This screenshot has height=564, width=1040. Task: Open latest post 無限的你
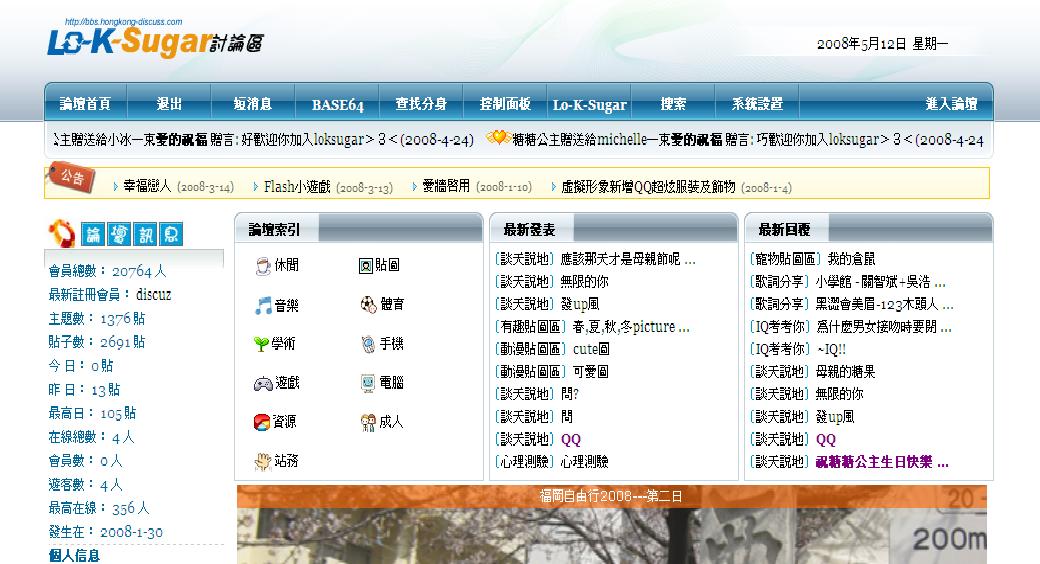pyautogui.click(x=584, y=282)
